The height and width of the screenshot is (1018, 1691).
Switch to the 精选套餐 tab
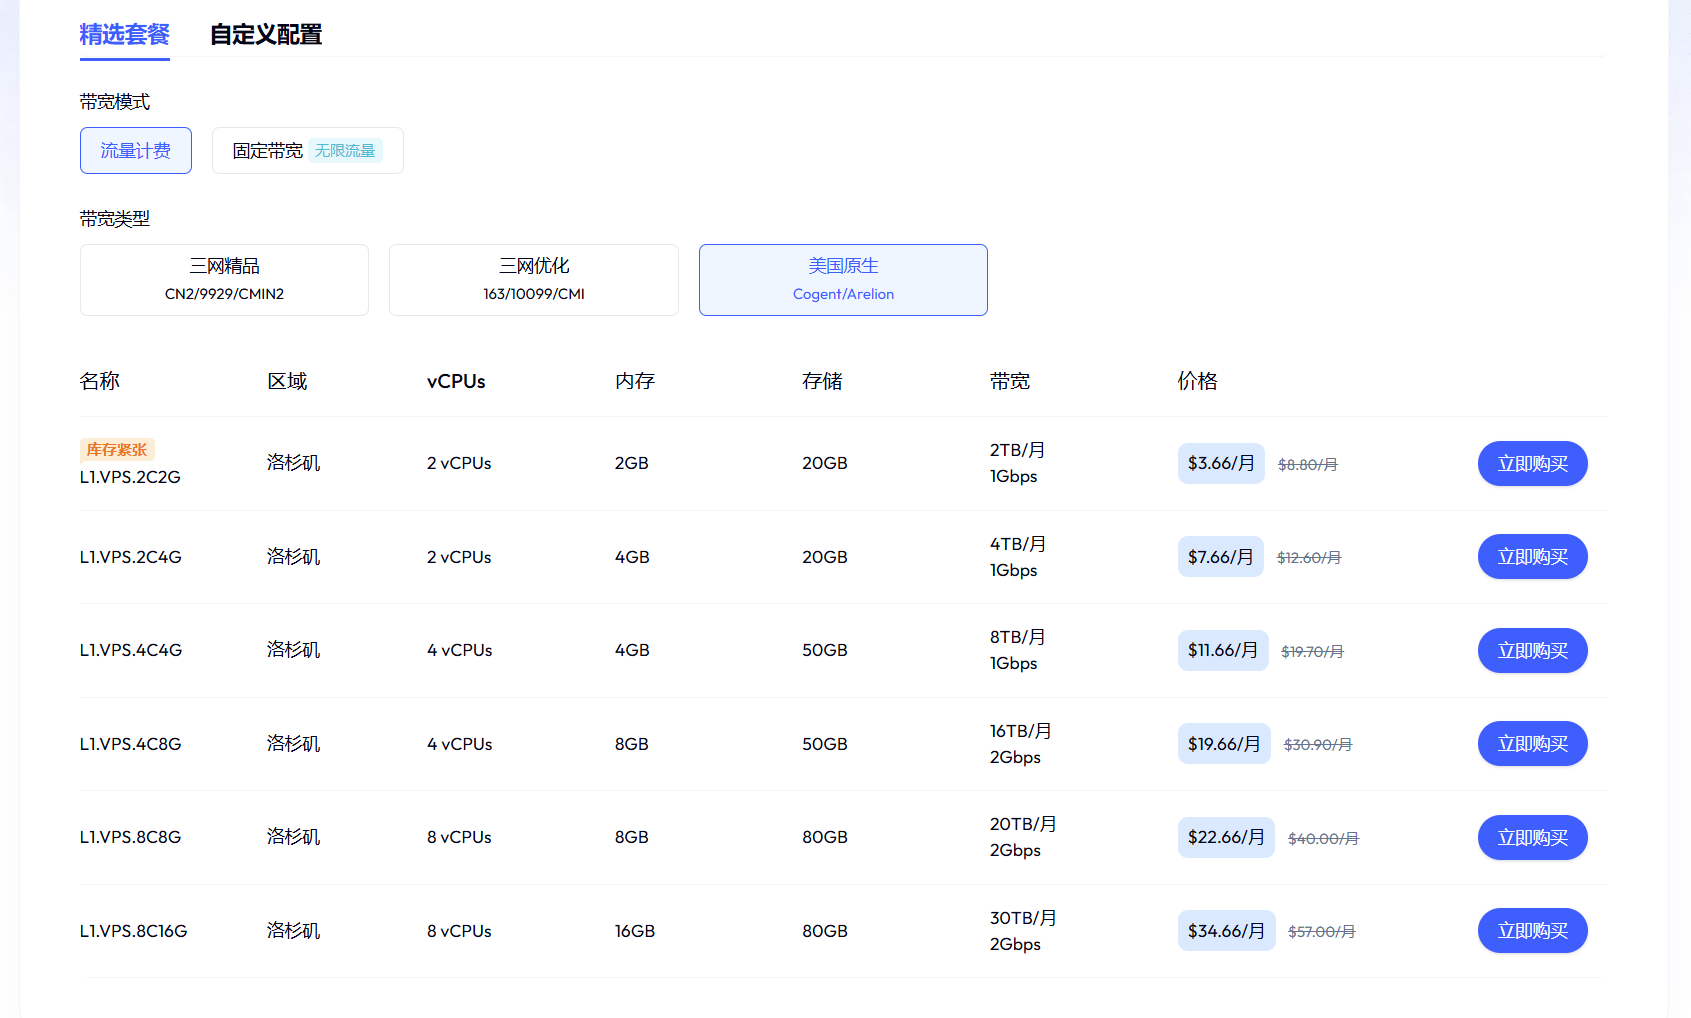tap(124, 35)
